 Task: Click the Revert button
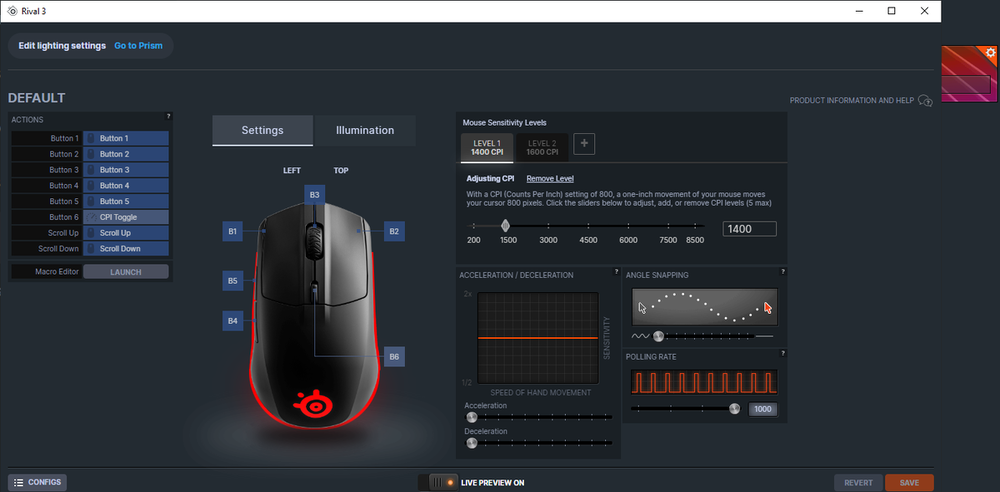[858, 483]
